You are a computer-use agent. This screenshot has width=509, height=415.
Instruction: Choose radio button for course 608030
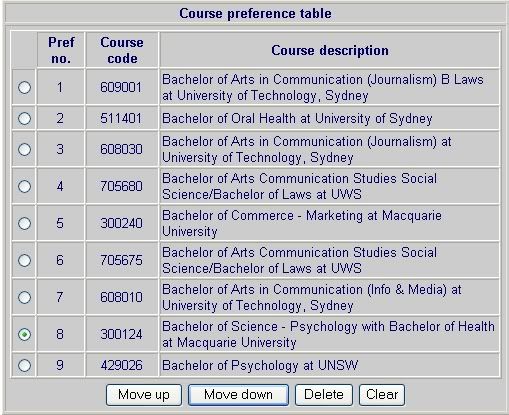pyautogui.click(x=24, y=149)
